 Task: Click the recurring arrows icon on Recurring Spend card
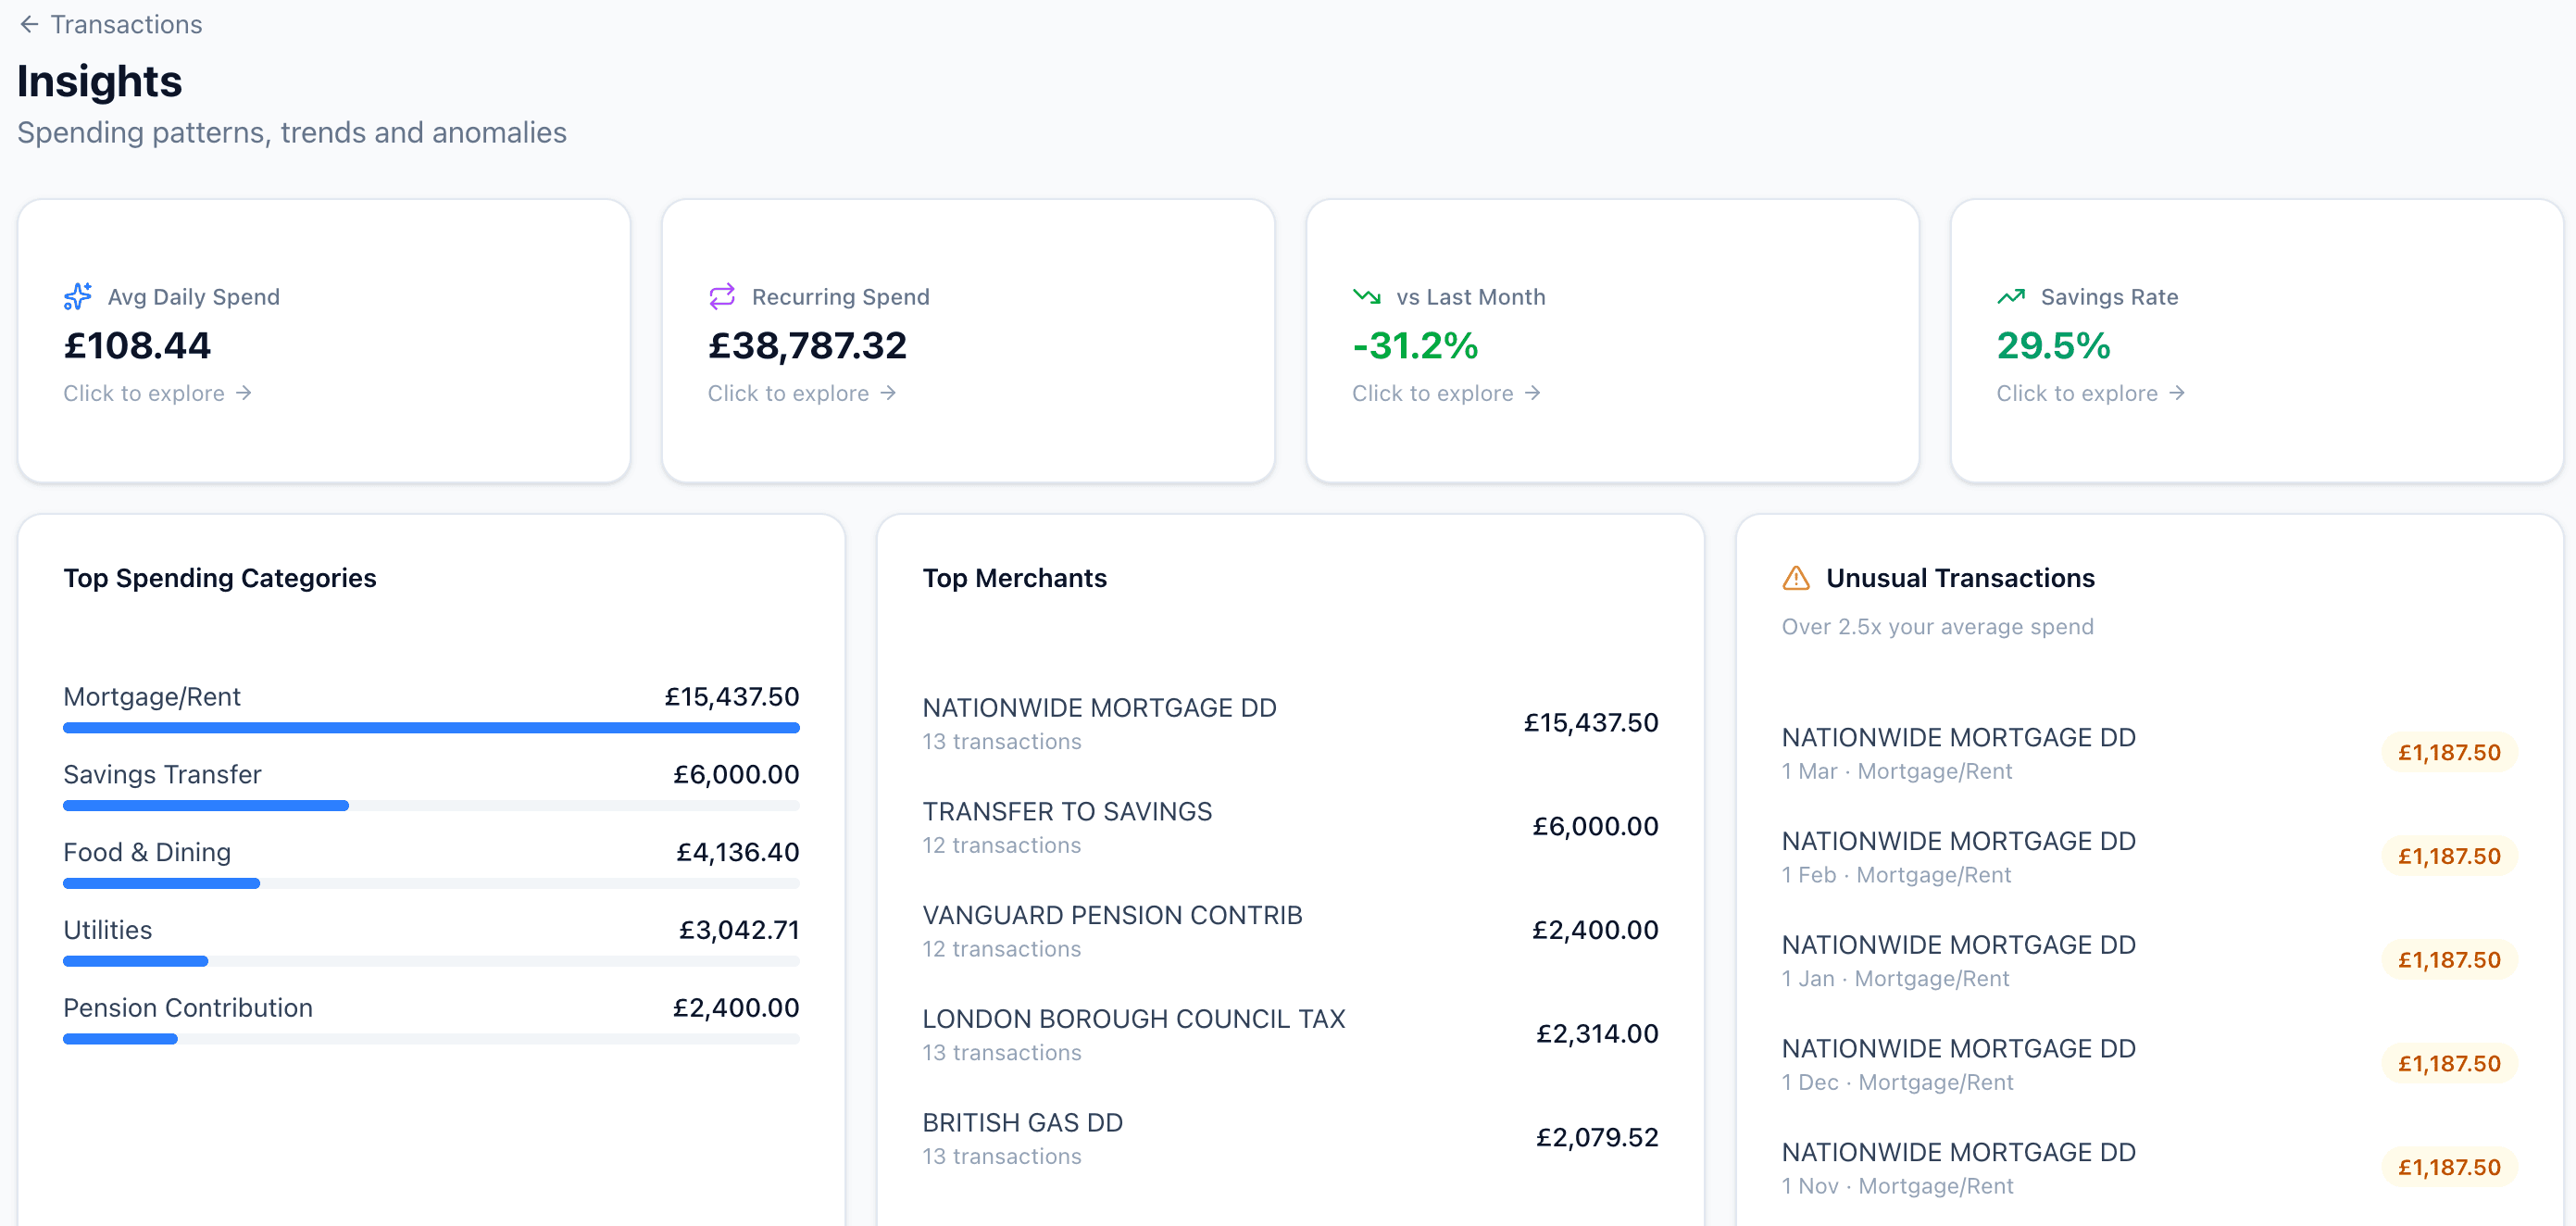click(x=722, y=296)
